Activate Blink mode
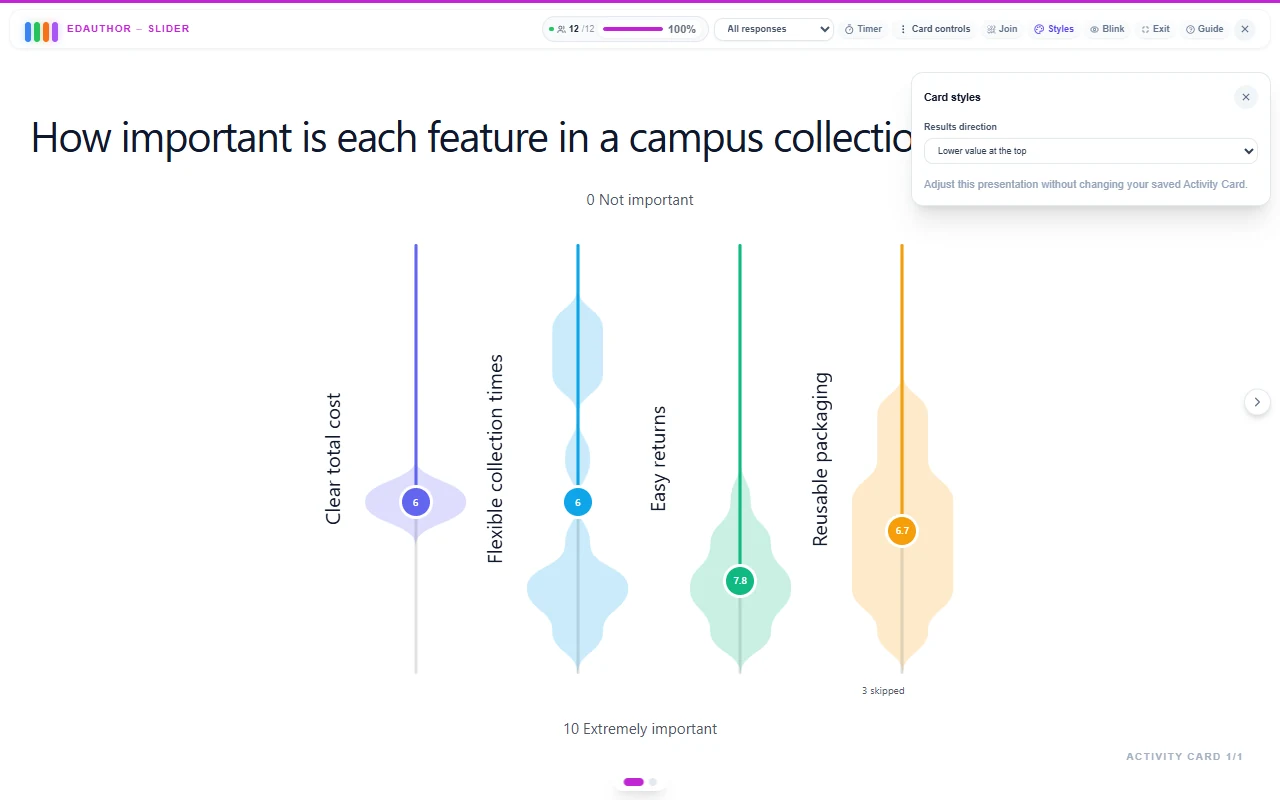Image resolution: width=1280 pixels, height=800 pixels. point(1107,29)
